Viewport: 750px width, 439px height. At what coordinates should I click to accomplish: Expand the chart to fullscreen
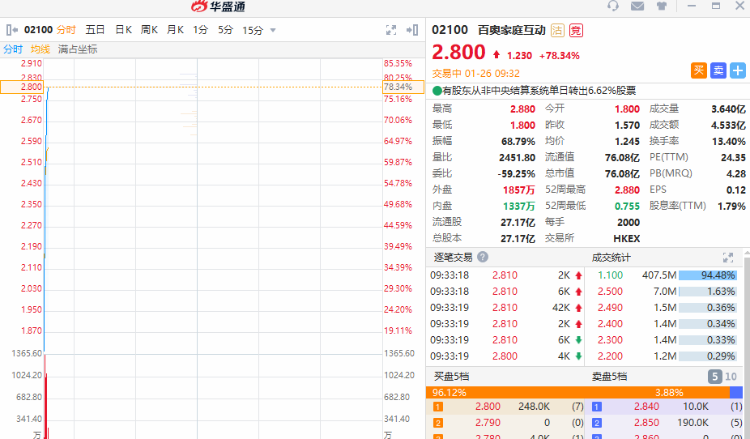coord(389,30)
